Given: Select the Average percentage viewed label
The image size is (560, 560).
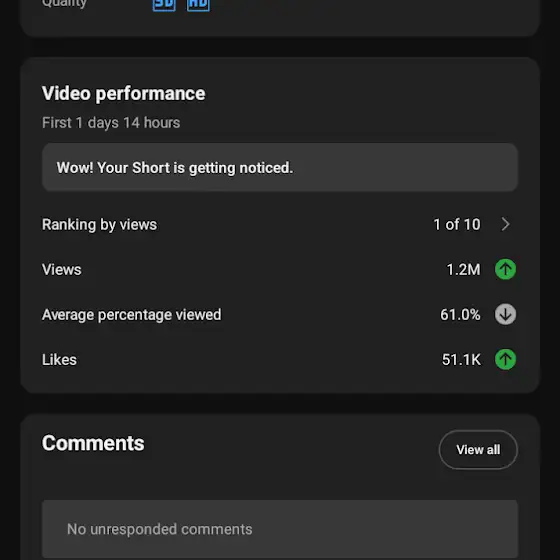Looking at the screenshot, I should tap(131, 315).
